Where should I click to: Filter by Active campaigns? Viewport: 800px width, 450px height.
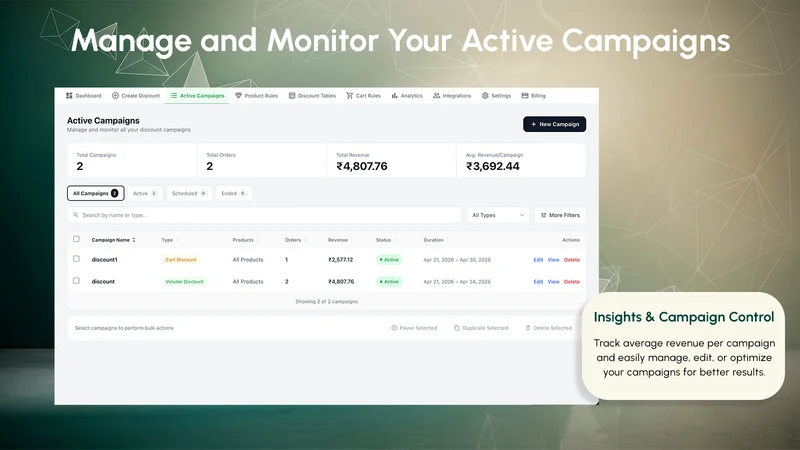(144, 193)
